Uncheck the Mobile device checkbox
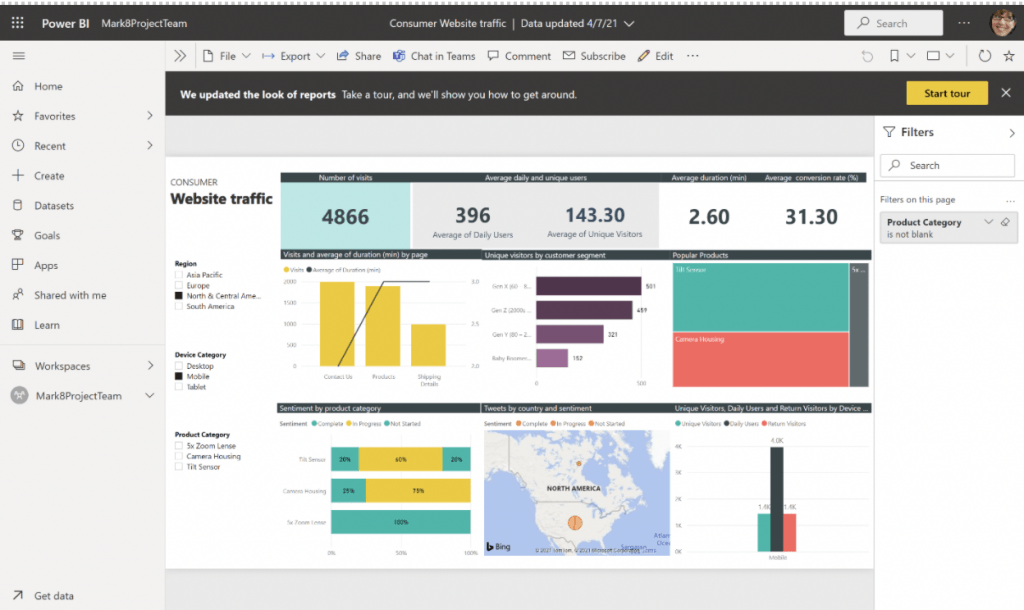The width and height of the screenshot is (1024, 610). (x=178, y=377)
